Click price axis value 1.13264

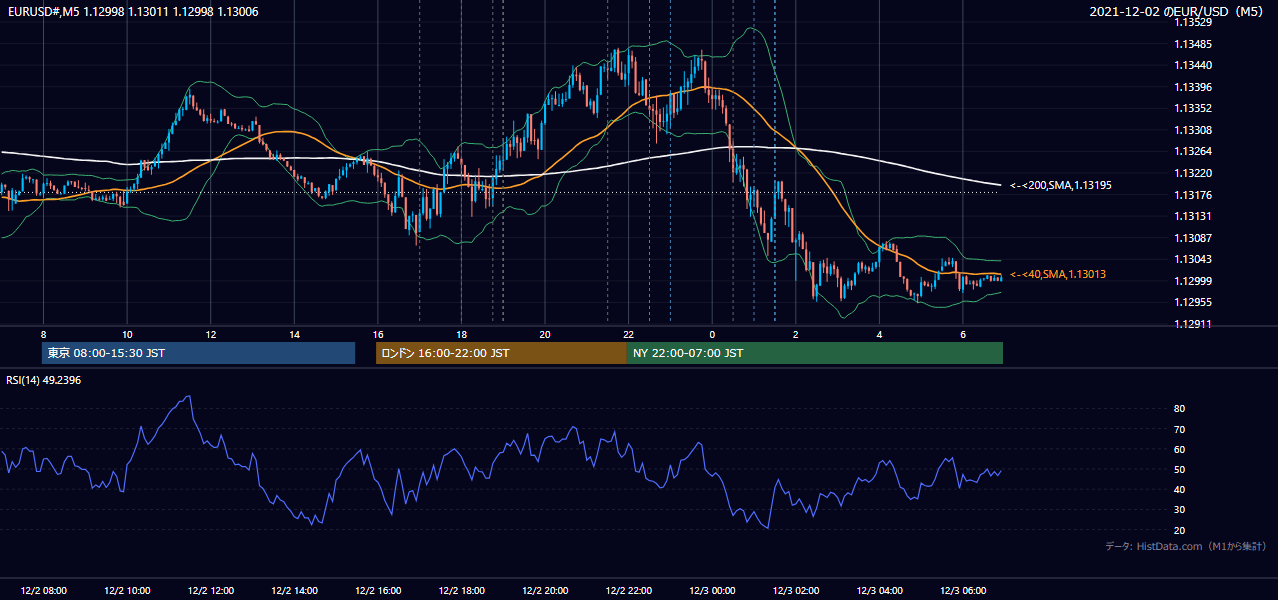click(x=1193, y=152)
